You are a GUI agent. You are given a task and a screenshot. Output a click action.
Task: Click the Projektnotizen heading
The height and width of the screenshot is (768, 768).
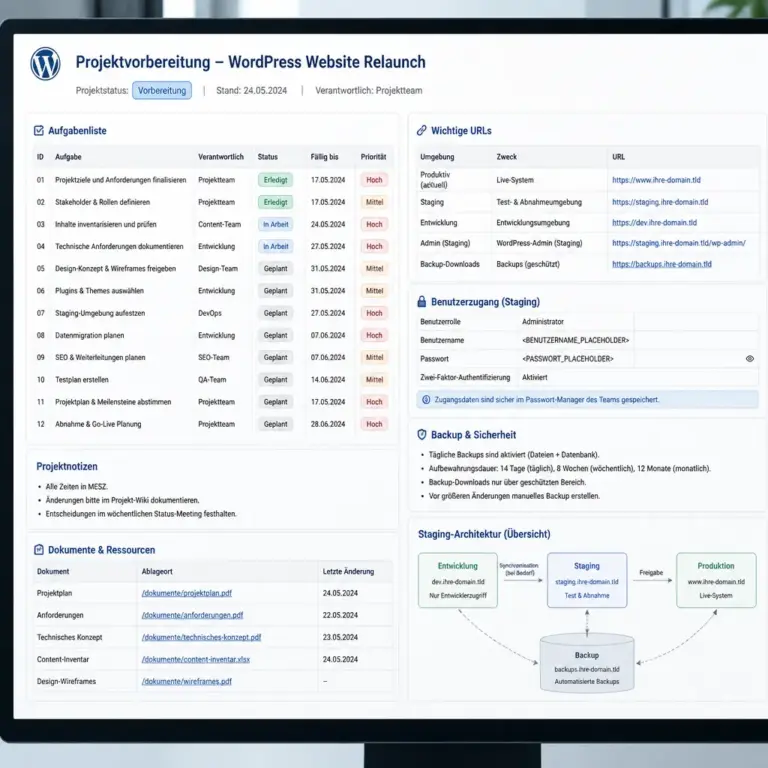click(x=67, y=466)
